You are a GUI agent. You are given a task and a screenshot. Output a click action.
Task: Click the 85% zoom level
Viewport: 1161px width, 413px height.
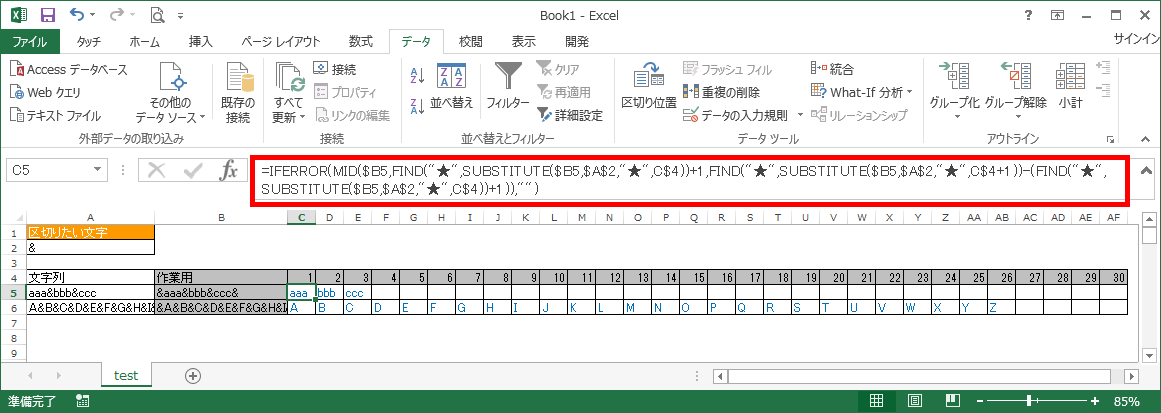(1125, 401)
